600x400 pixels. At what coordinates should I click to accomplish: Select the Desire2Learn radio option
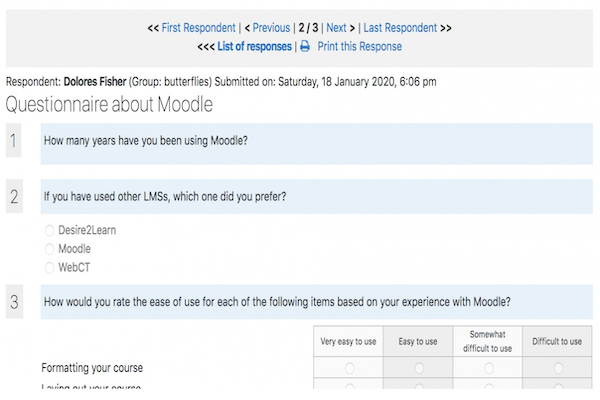[49, 230]
